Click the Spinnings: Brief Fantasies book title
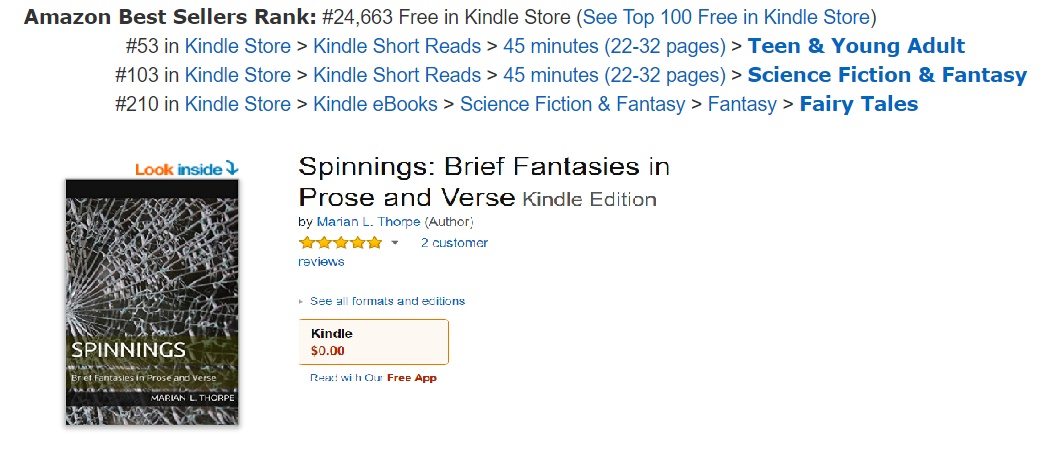This screenshot has height=475, width=1052. tap(484, 180)
